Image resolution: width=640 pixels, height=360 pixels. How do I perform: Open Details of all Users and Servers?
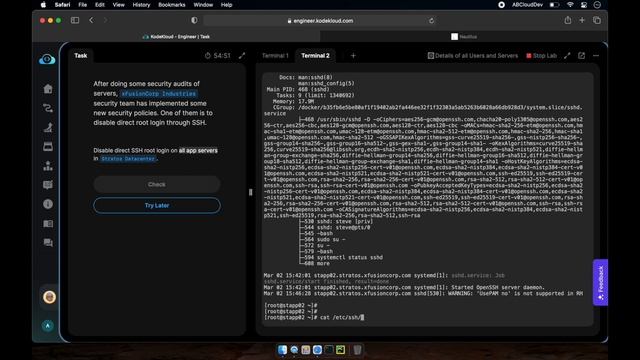(473, 56)
